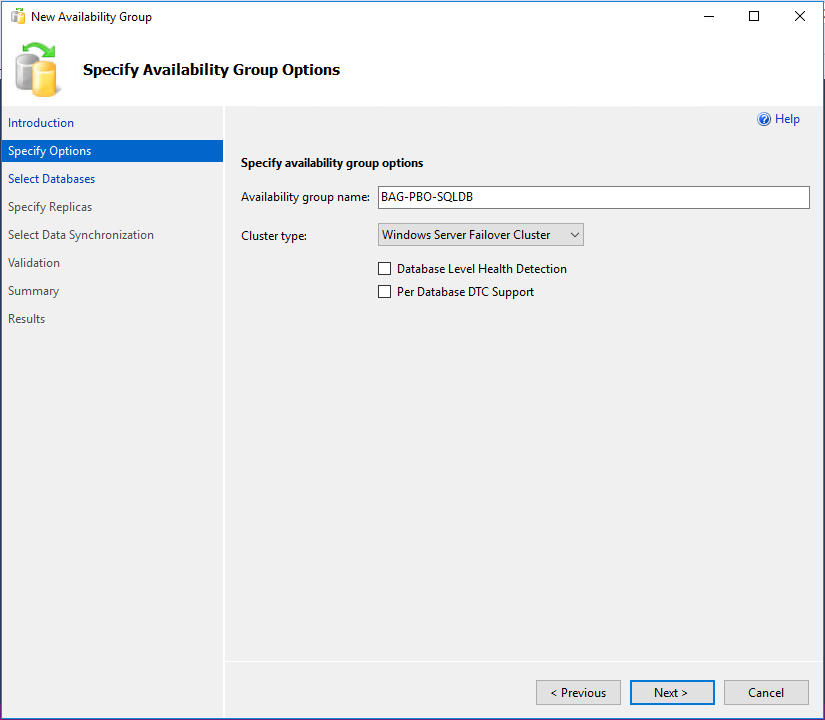Select the Select Data Synchronization step

[81, 235]
